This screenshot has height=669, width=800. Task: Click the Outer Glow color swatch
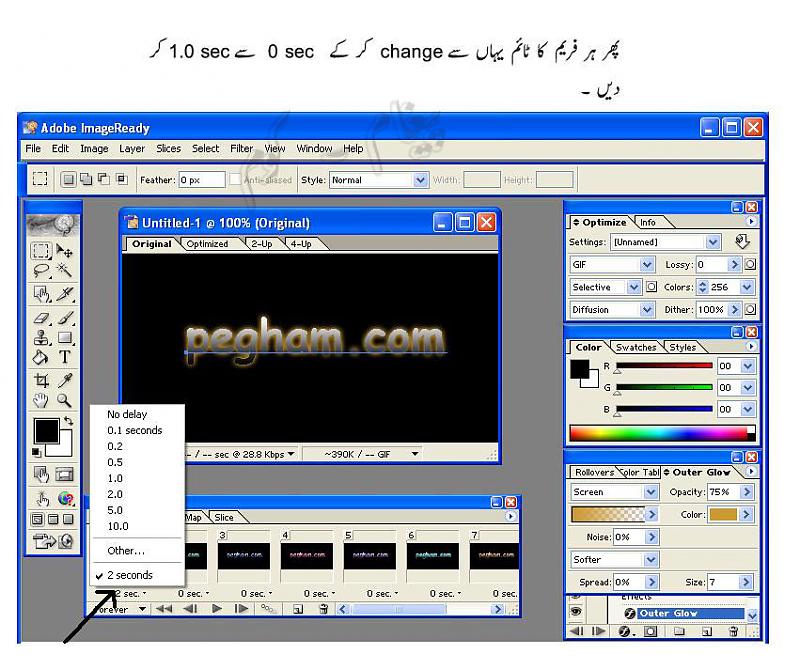pos(724,514)
